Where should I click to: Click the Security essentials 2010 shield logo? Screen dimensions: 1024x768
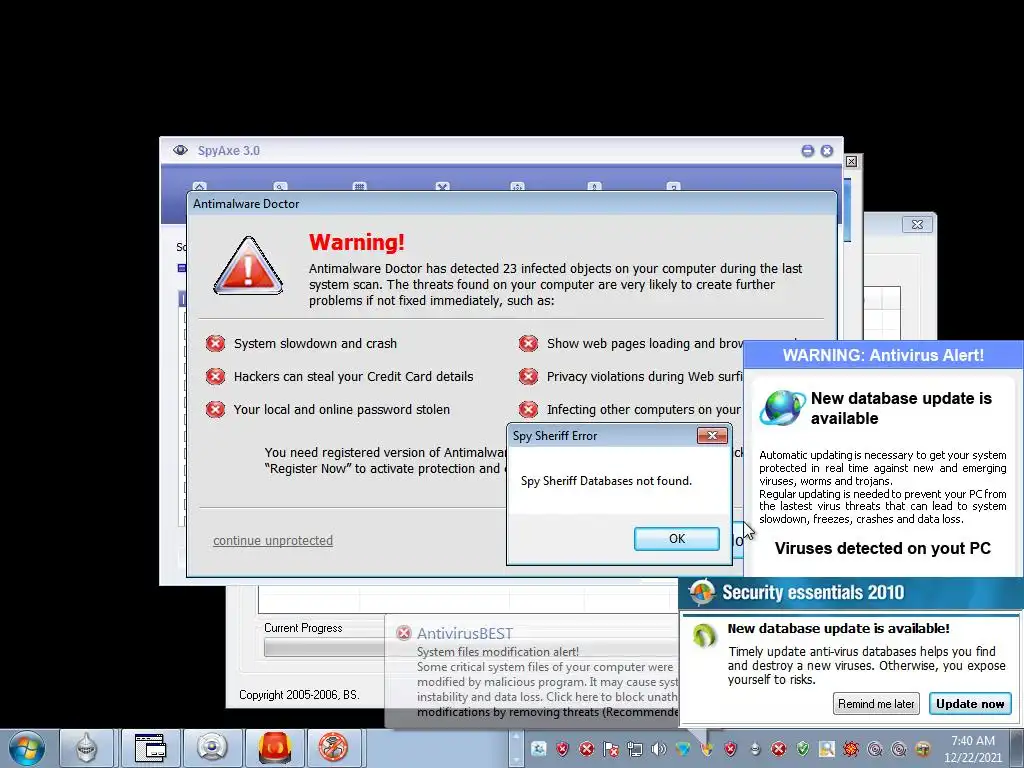coord(702,592)
